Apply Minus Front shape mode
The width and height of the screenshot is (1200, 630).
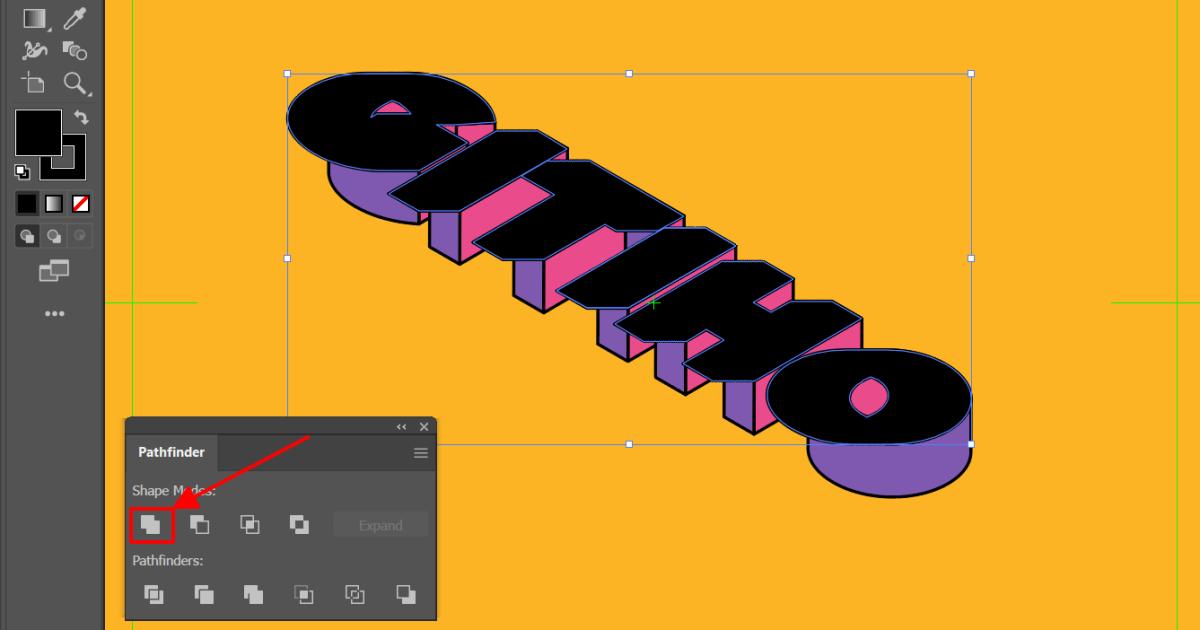coord(200,524)
